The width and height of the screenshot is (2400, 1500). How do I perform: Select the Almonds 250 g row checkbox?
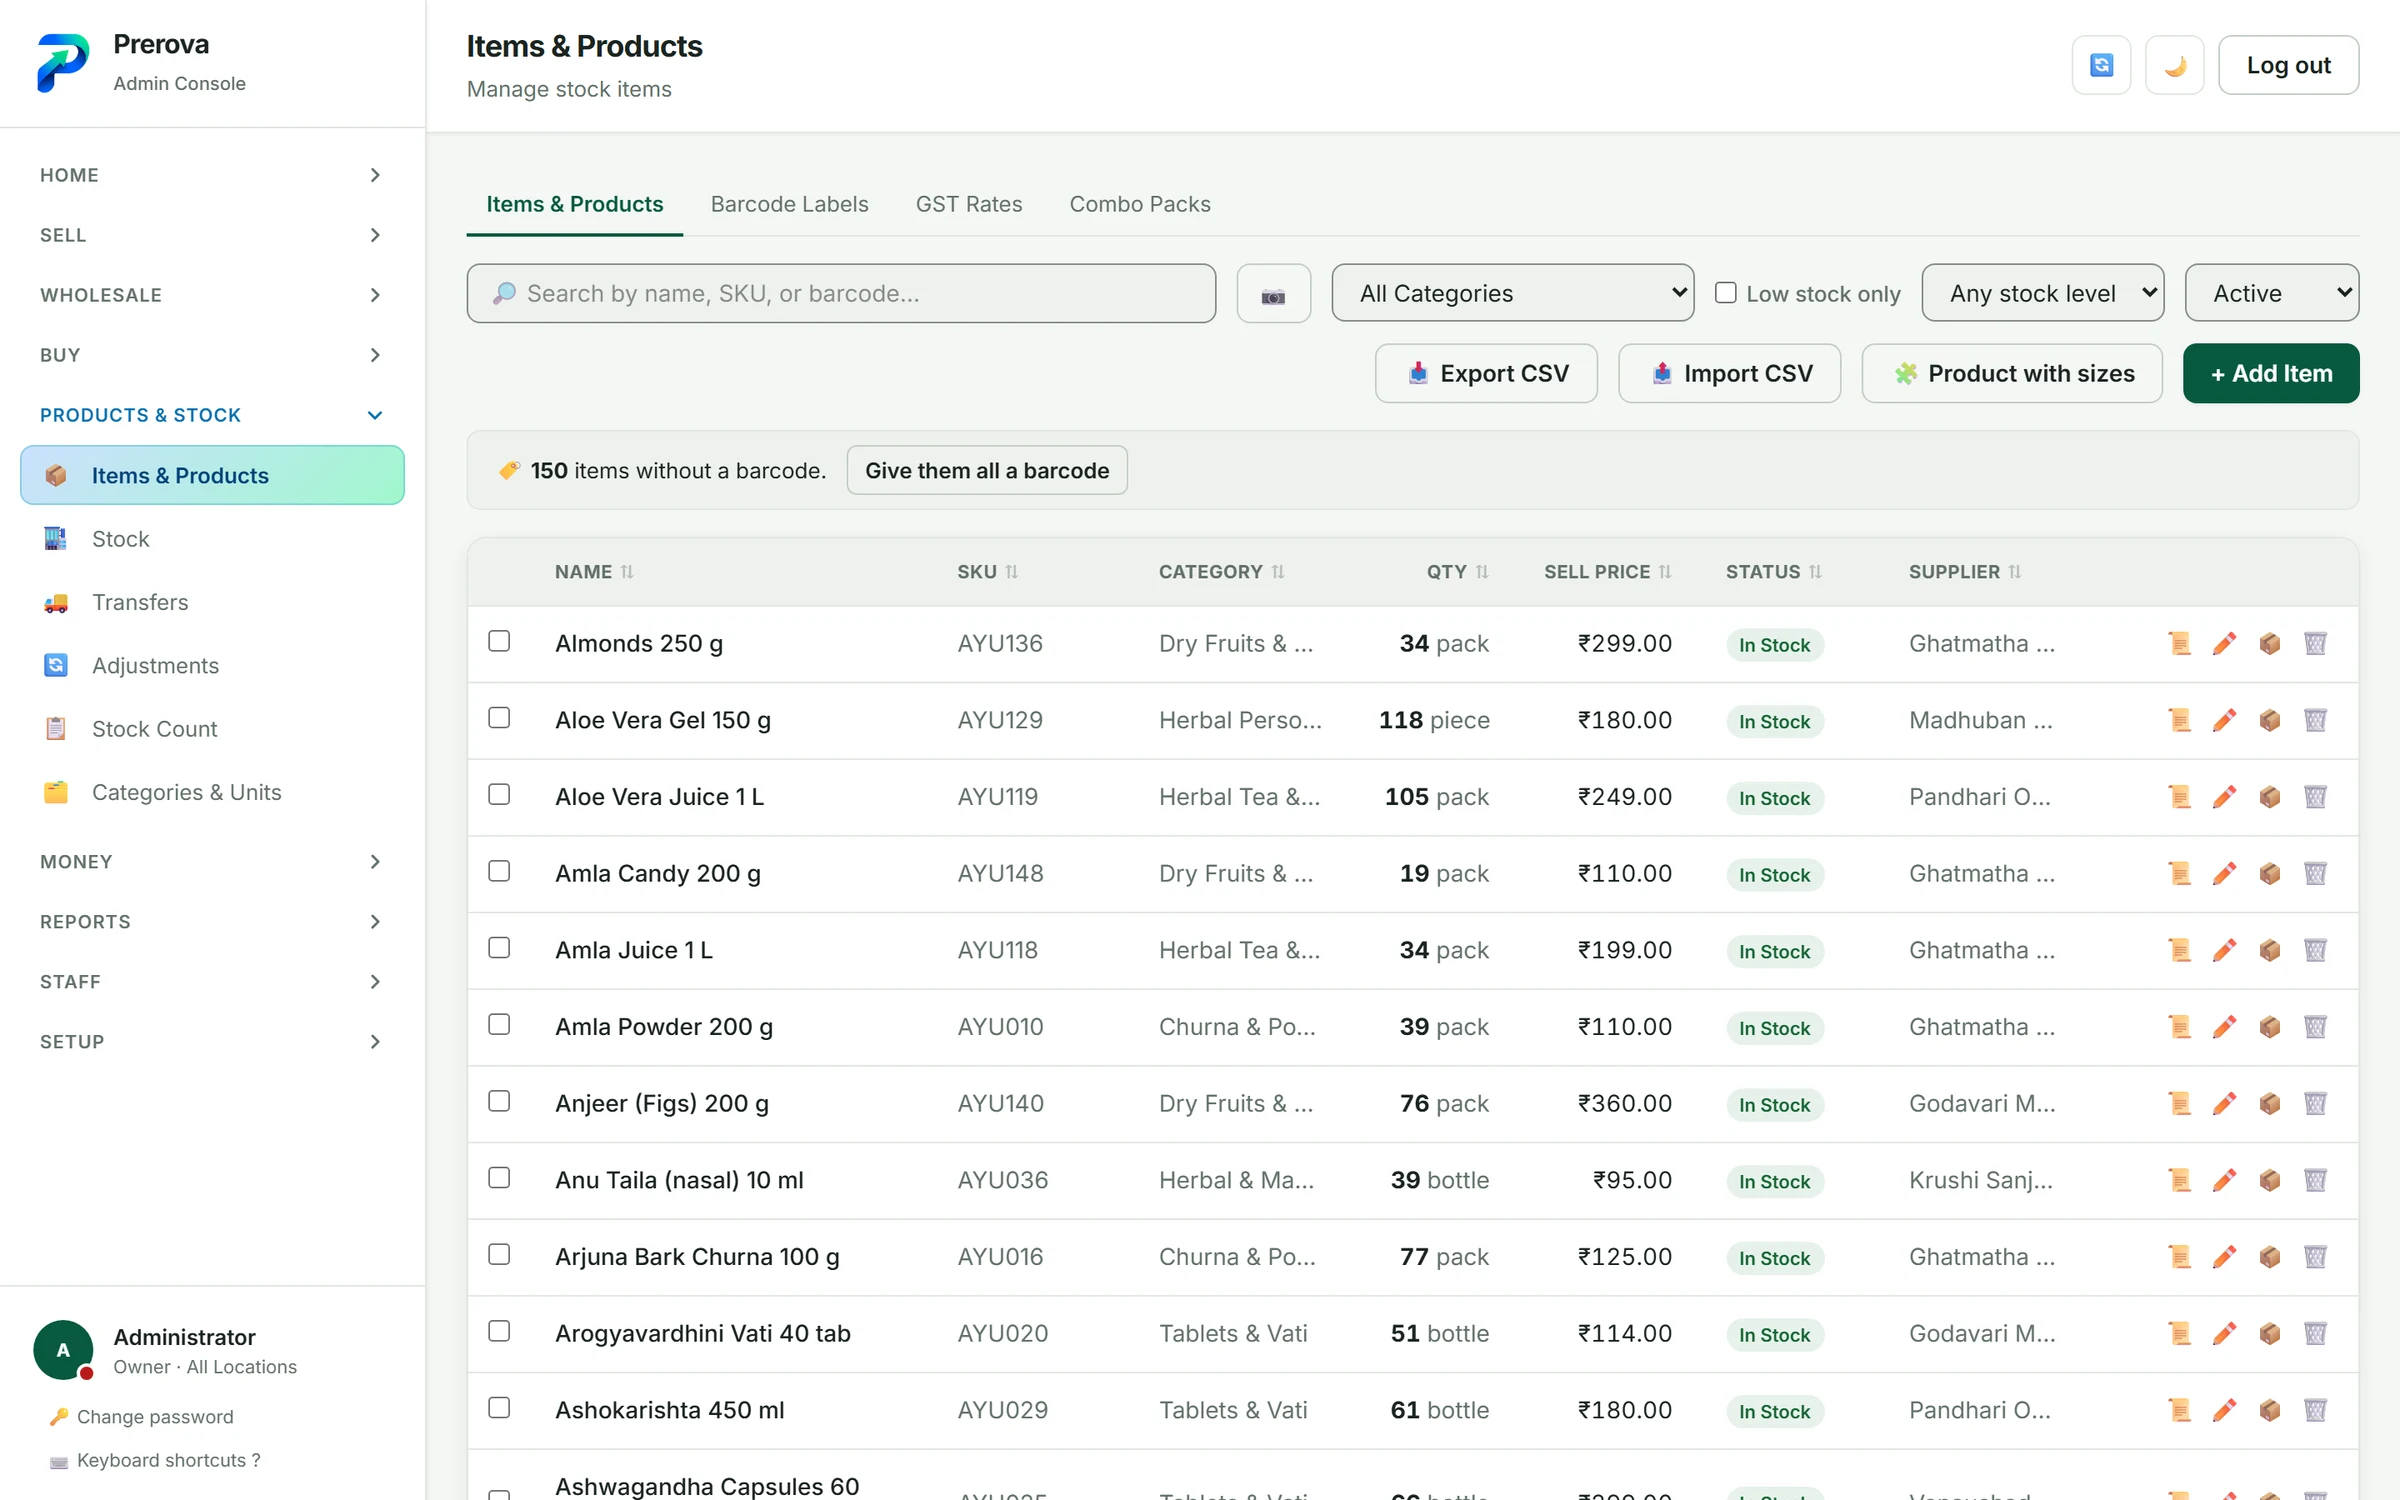click(x=499, y=641)
